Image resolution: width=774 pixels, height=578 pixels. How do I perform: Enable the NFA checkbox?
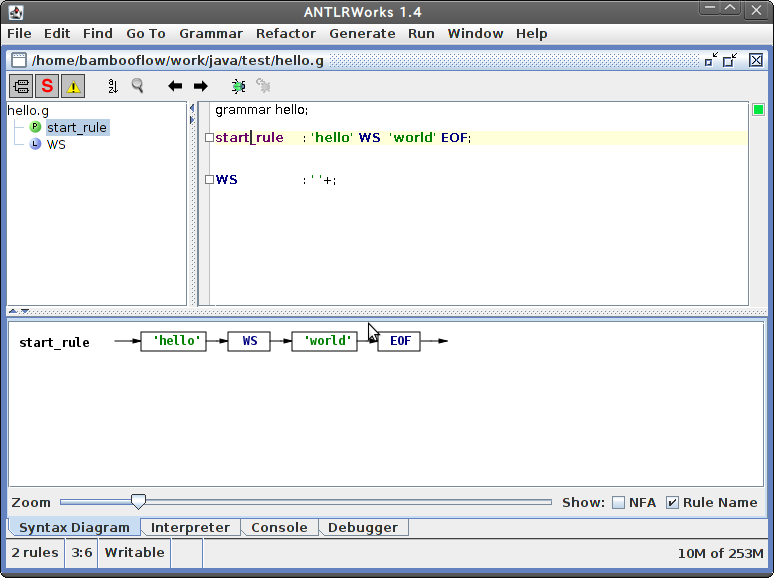(618, 502)
